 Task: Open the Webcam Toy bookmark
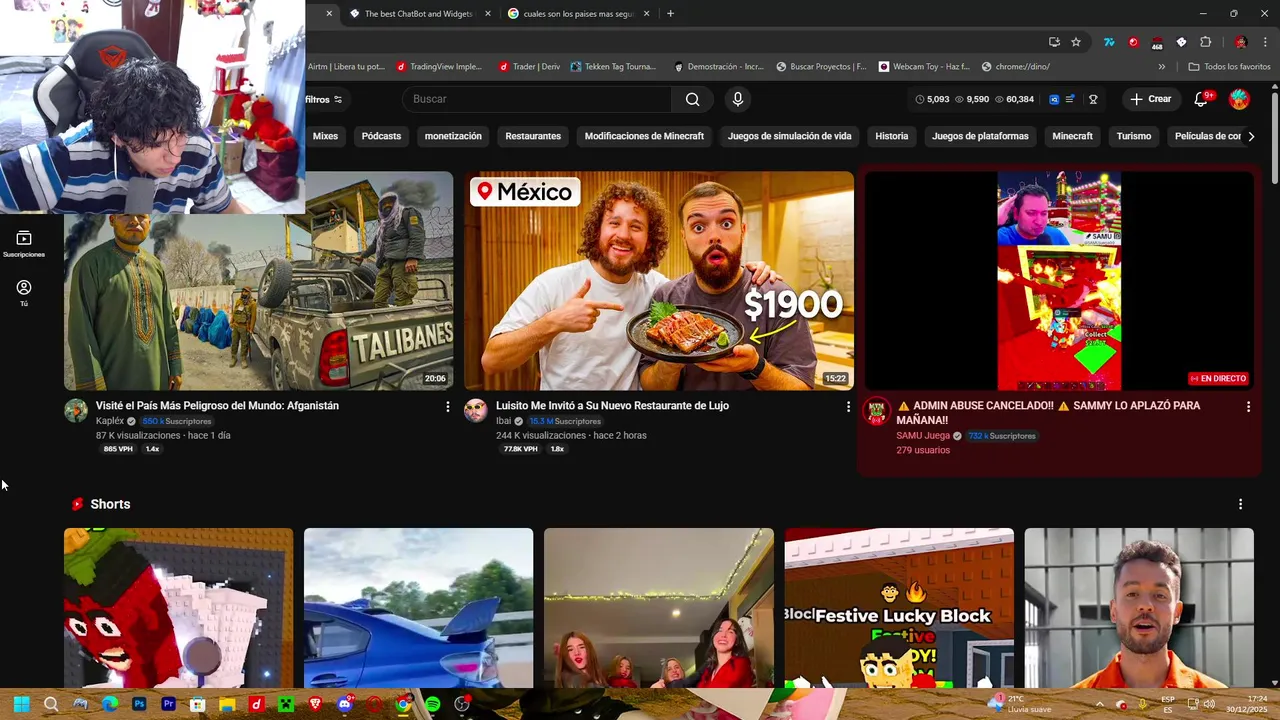[924, 66]
